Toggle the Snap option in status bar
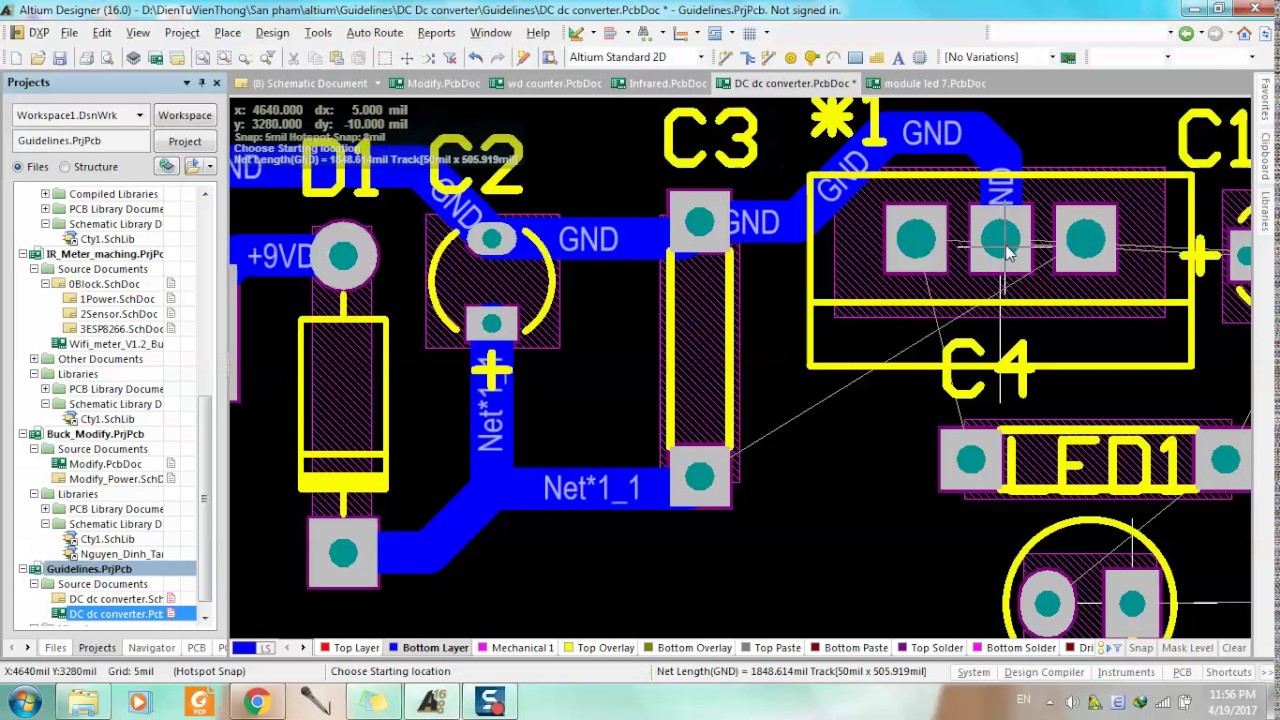Screen dimensions: 1280x720 tap(1140, 648)
